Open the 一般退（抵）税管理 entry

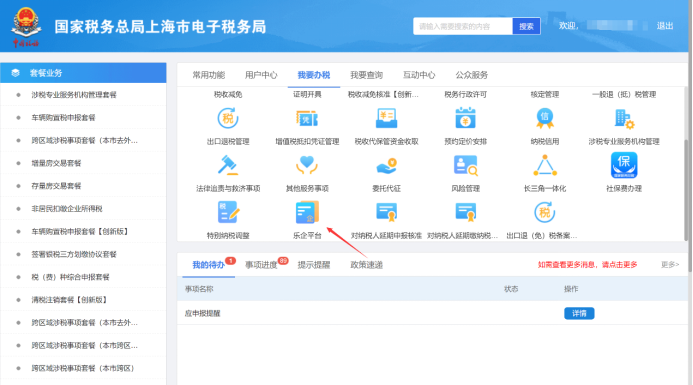(x=624, y=95)
